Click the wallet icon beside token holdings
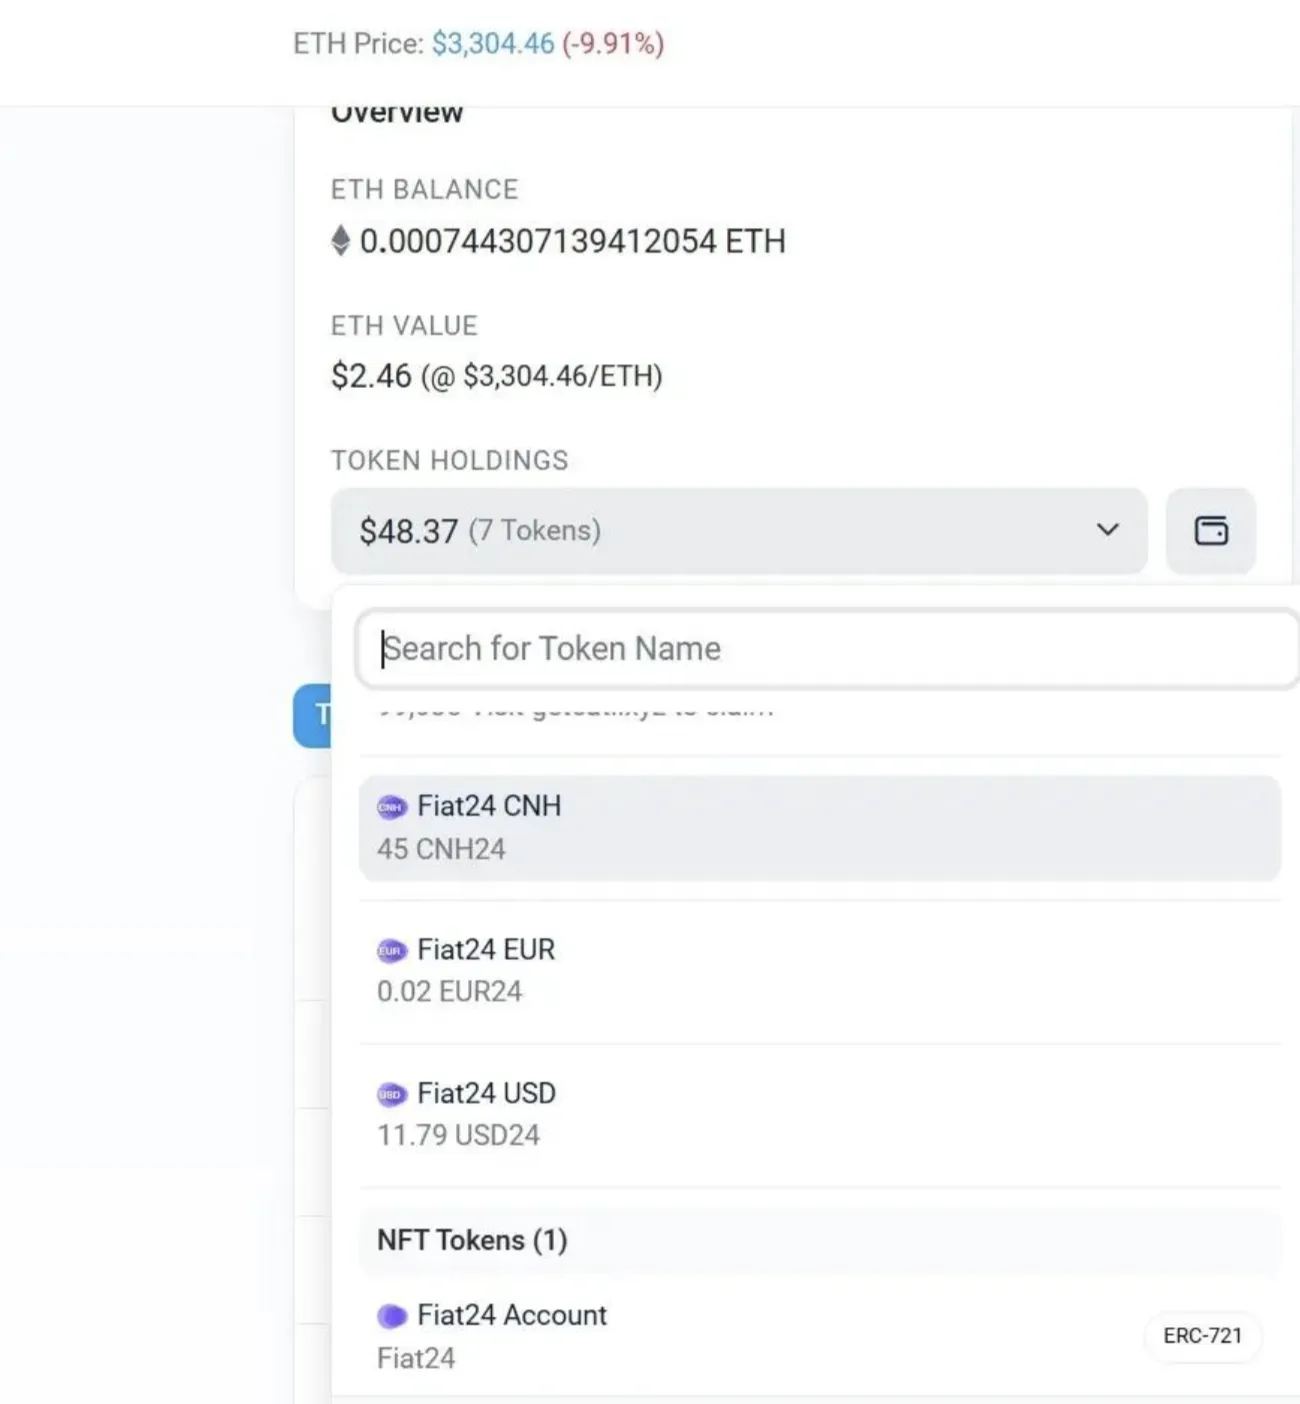The image size is (1300, 1404). (1210, 531)
